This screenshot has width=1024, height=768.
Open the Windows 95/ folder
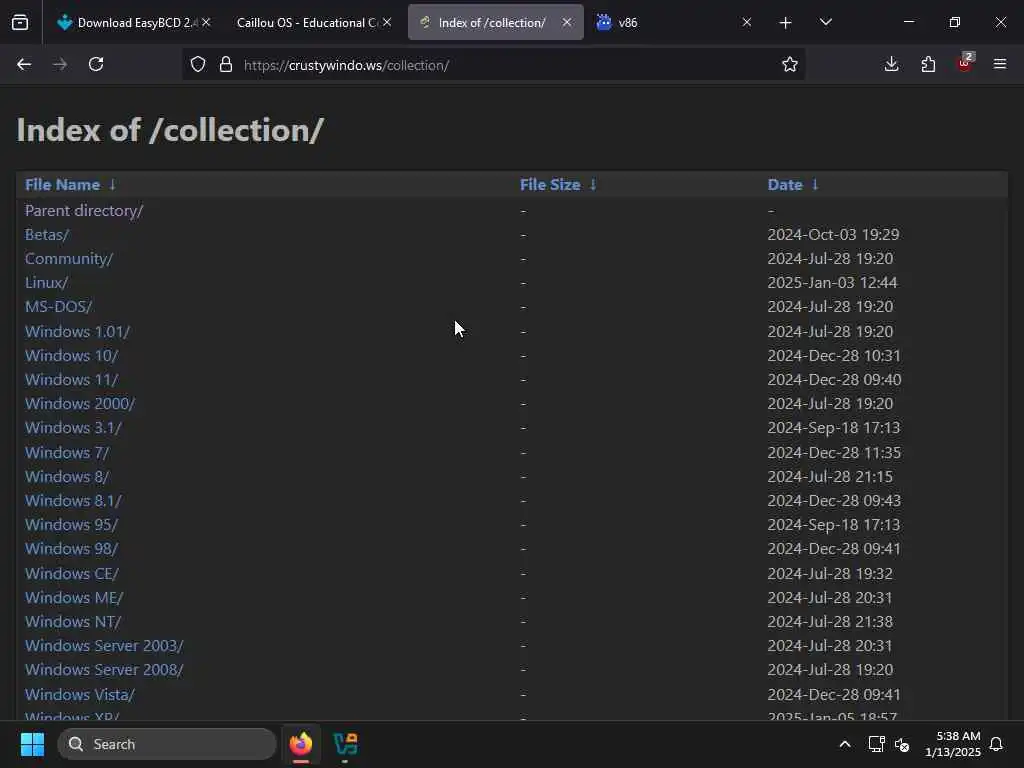(71, 524)
